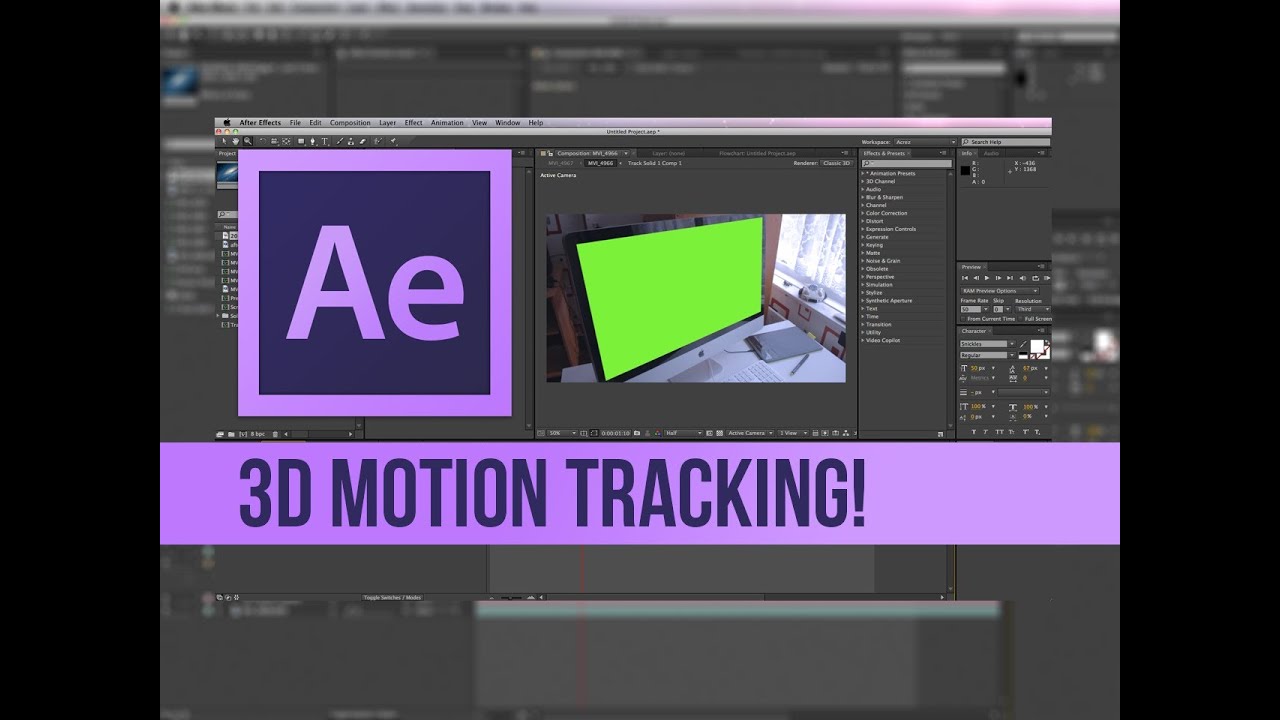Select the Hand tool
The image size is (1280, 720).
tap(236, 141)
